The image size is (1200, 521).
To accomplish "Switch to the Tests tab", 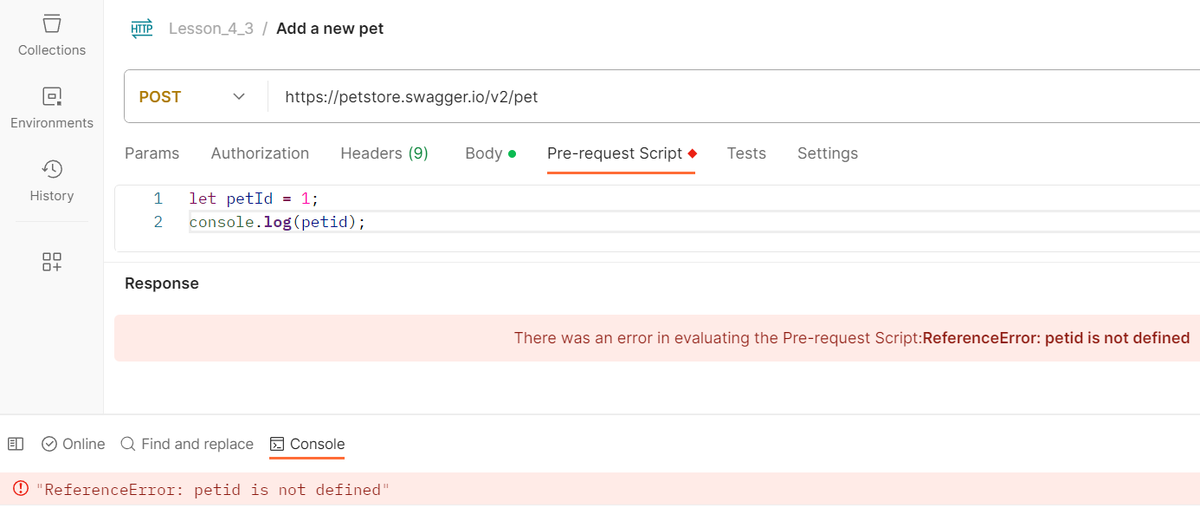I will 746,153.
